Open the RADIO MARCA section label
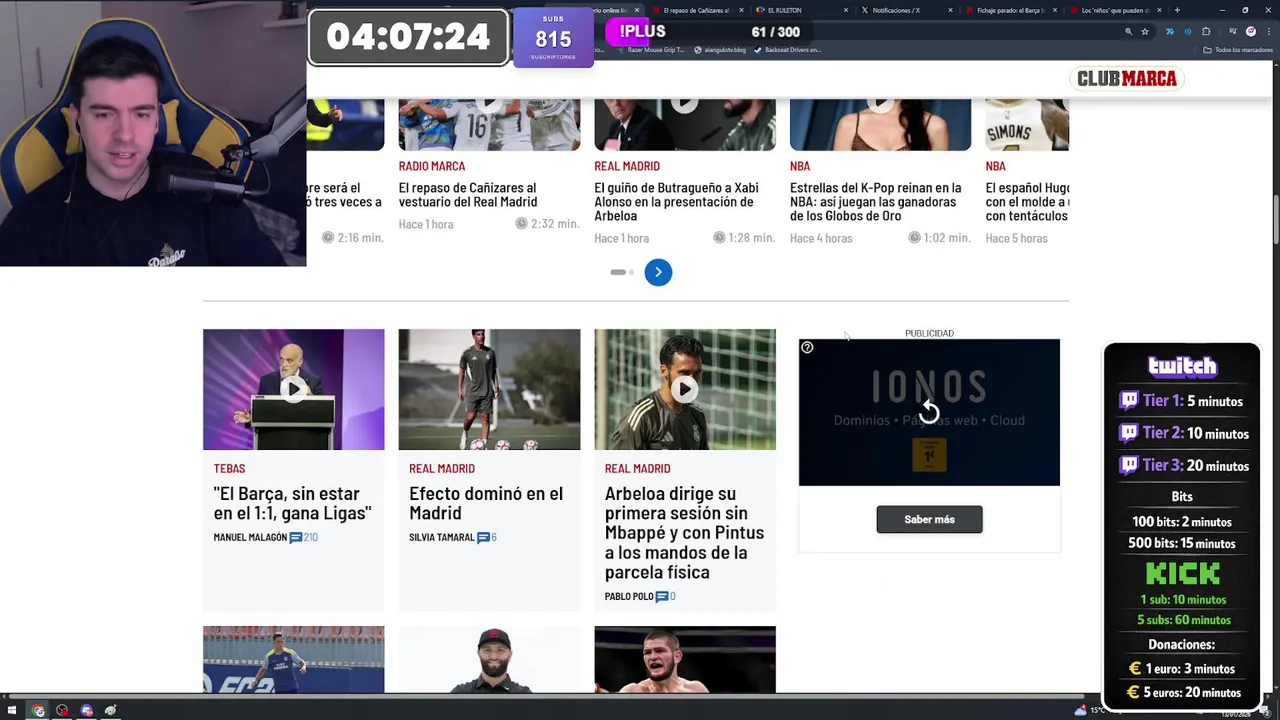 coord(432,166)
